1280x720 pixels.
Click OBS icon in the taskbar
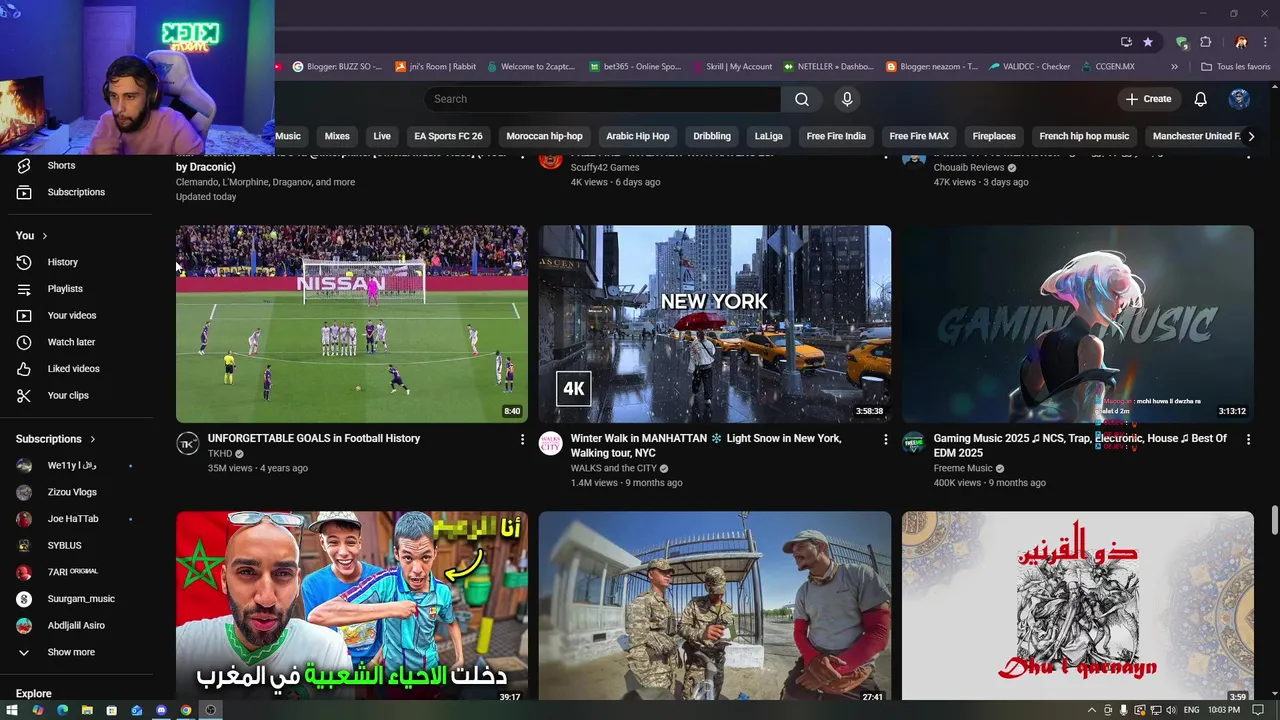point(210,710)
